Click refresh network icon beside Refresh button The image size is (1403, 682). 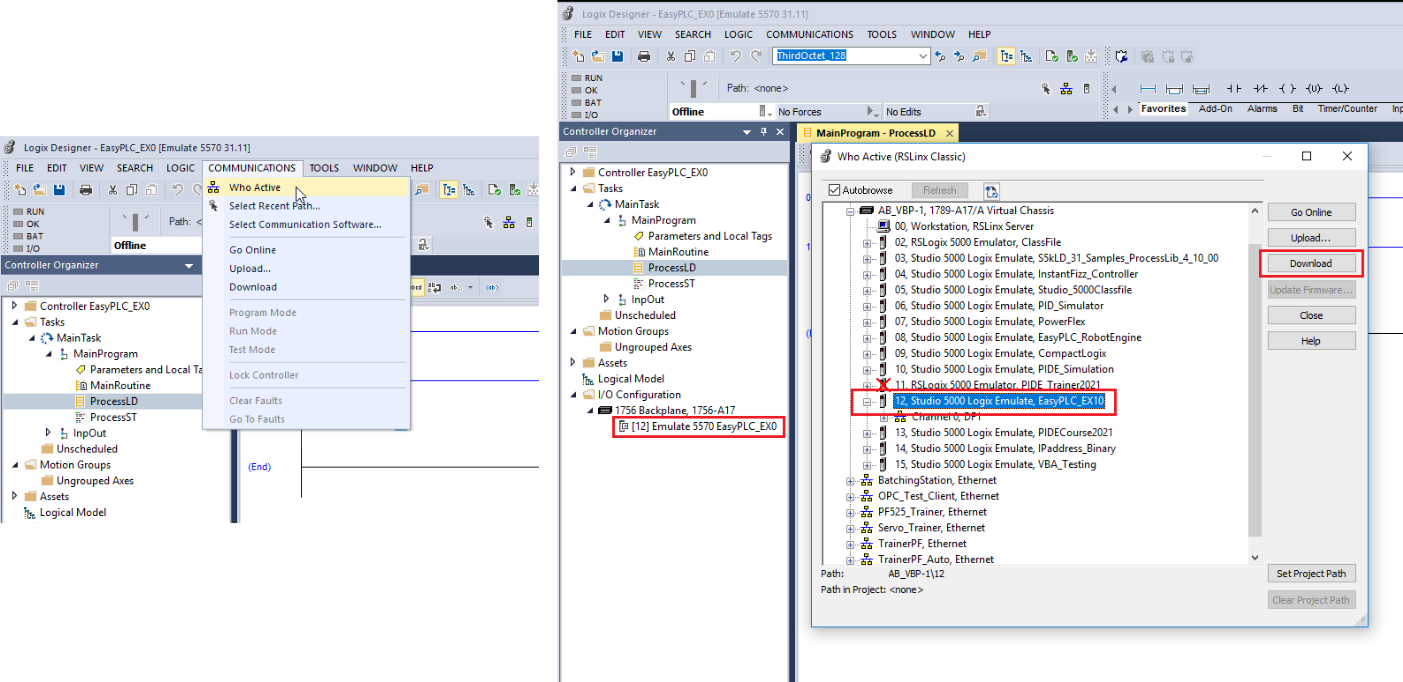tap(991, 190)
